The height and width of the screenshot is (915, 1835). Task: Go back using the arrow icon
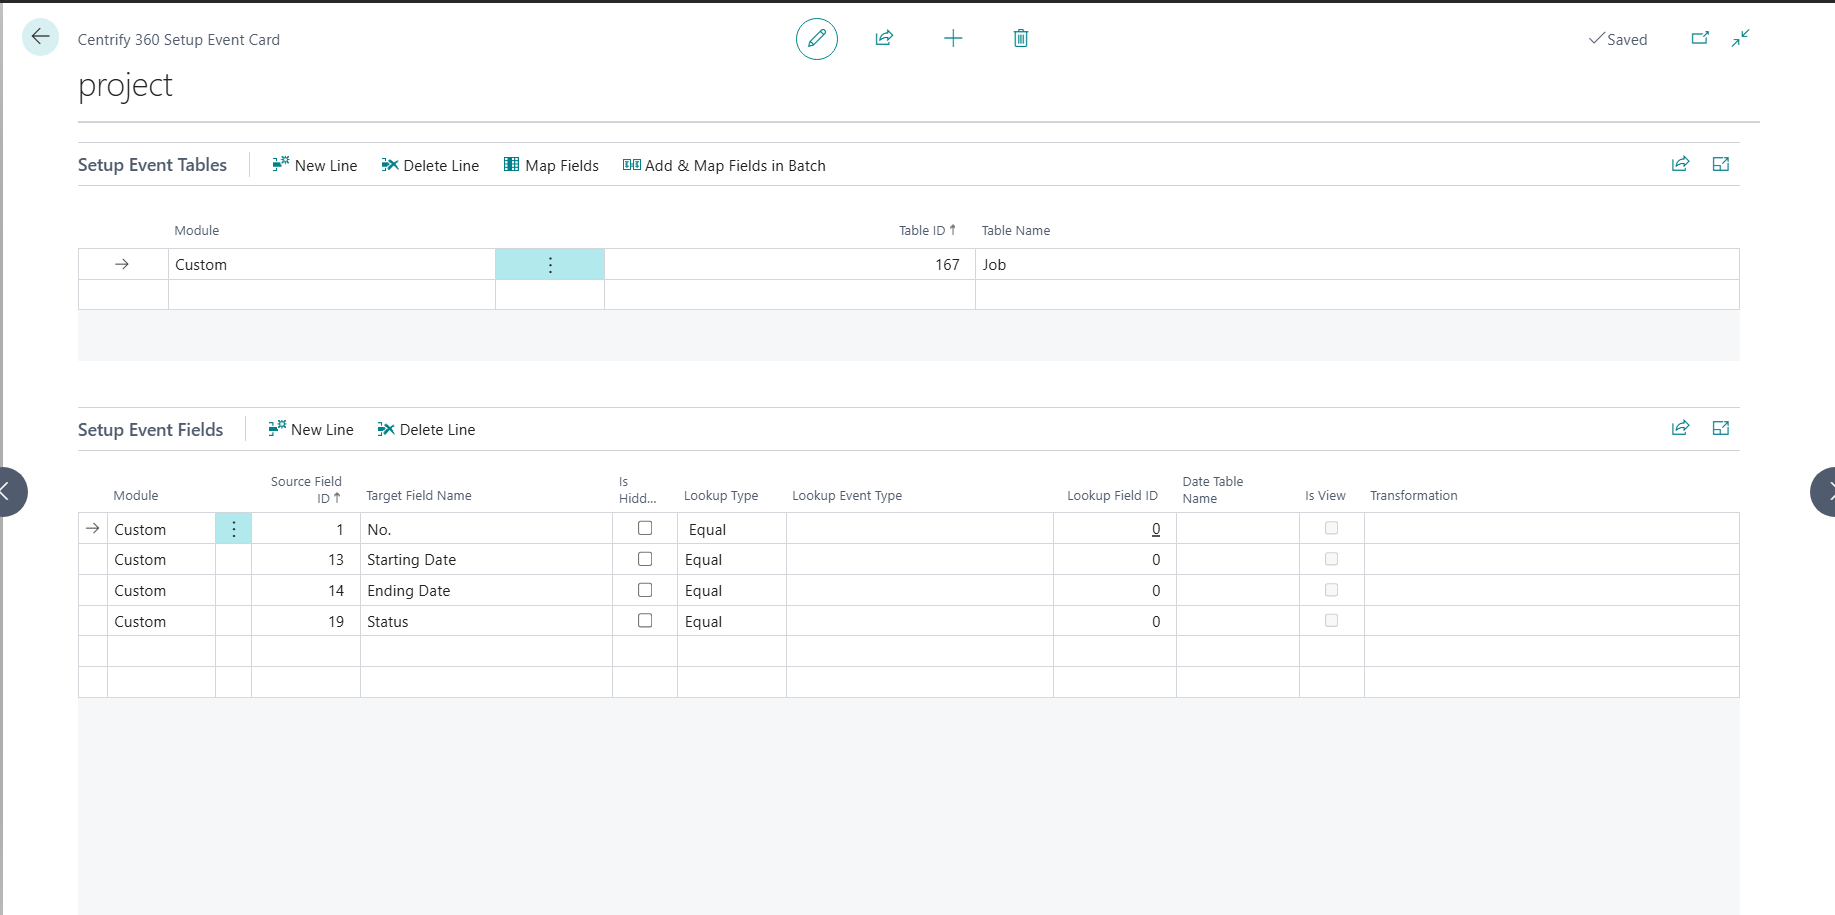point(40,37)
